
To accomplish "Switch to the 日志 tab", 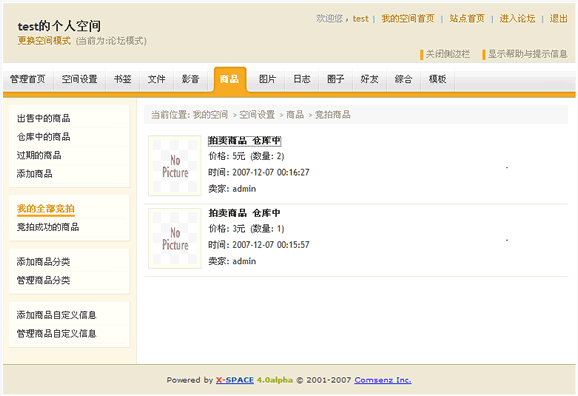I will (x=302, y=79).
